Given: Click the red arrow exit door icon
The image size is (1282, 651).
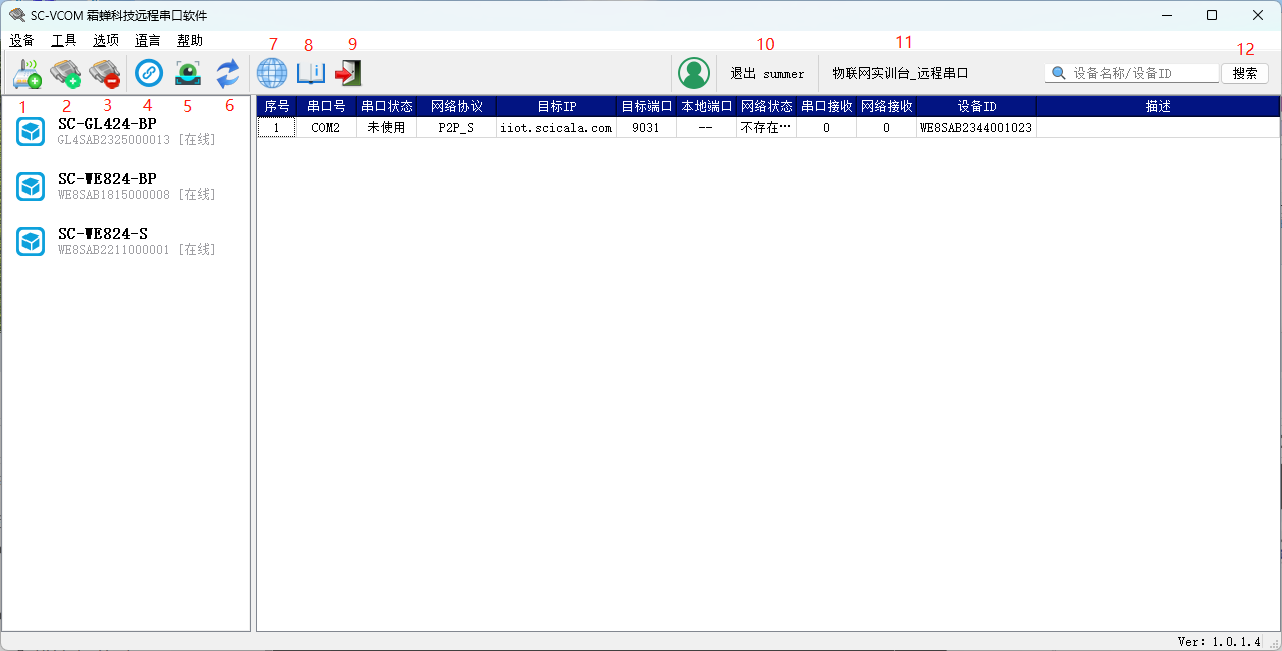Looking at the screenshot, I should click(348, 73).
